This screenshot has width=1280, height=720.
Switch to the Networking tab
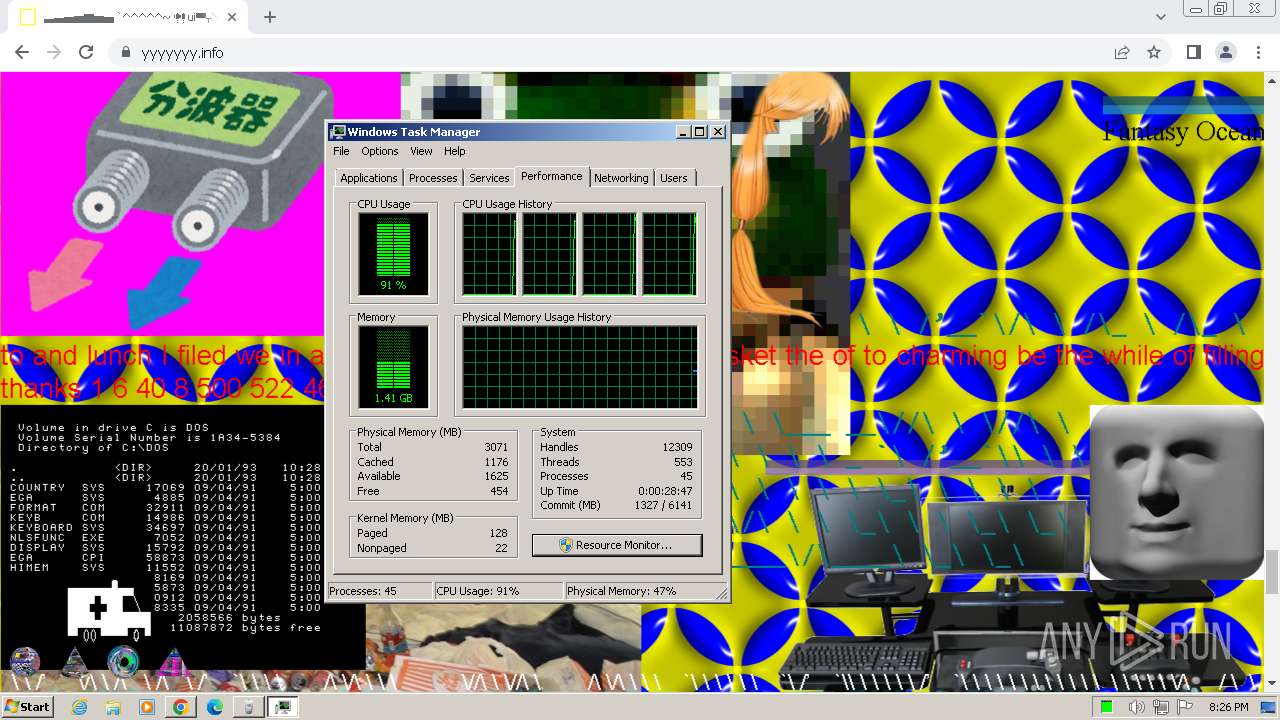pos(621,178)
